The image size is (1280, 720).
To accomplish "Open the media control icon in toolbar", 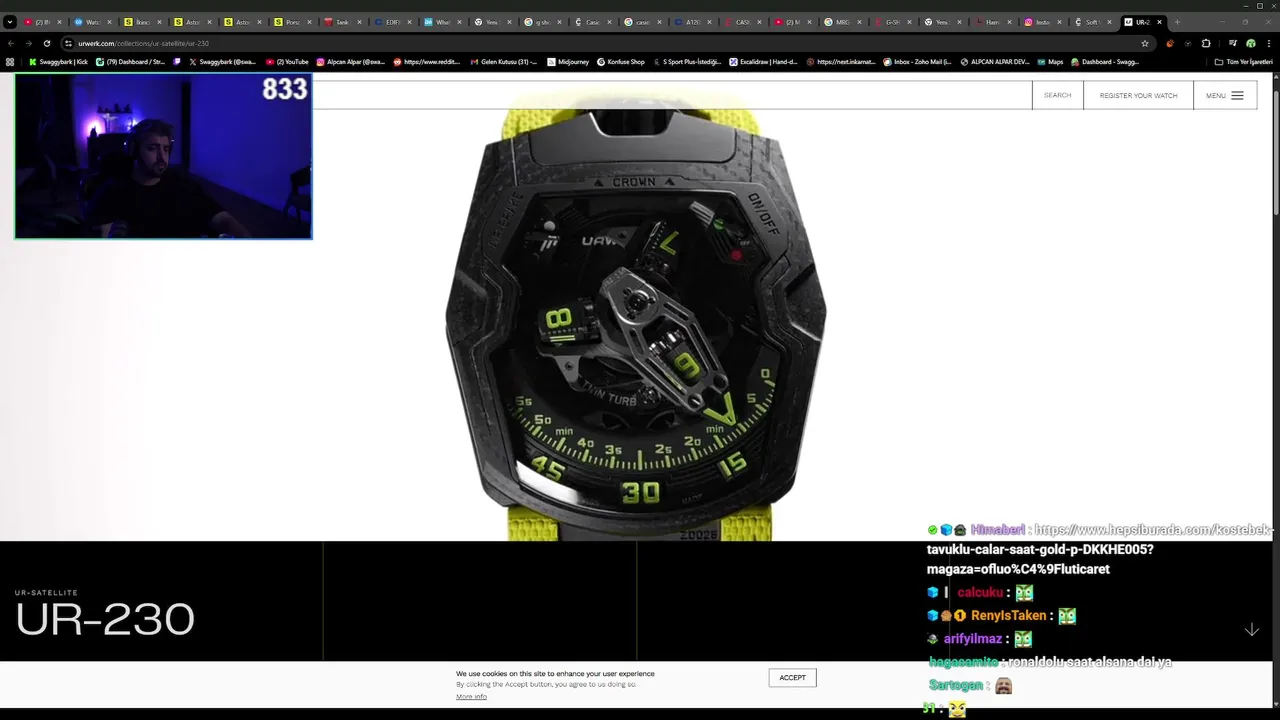I will point(1233,44).
